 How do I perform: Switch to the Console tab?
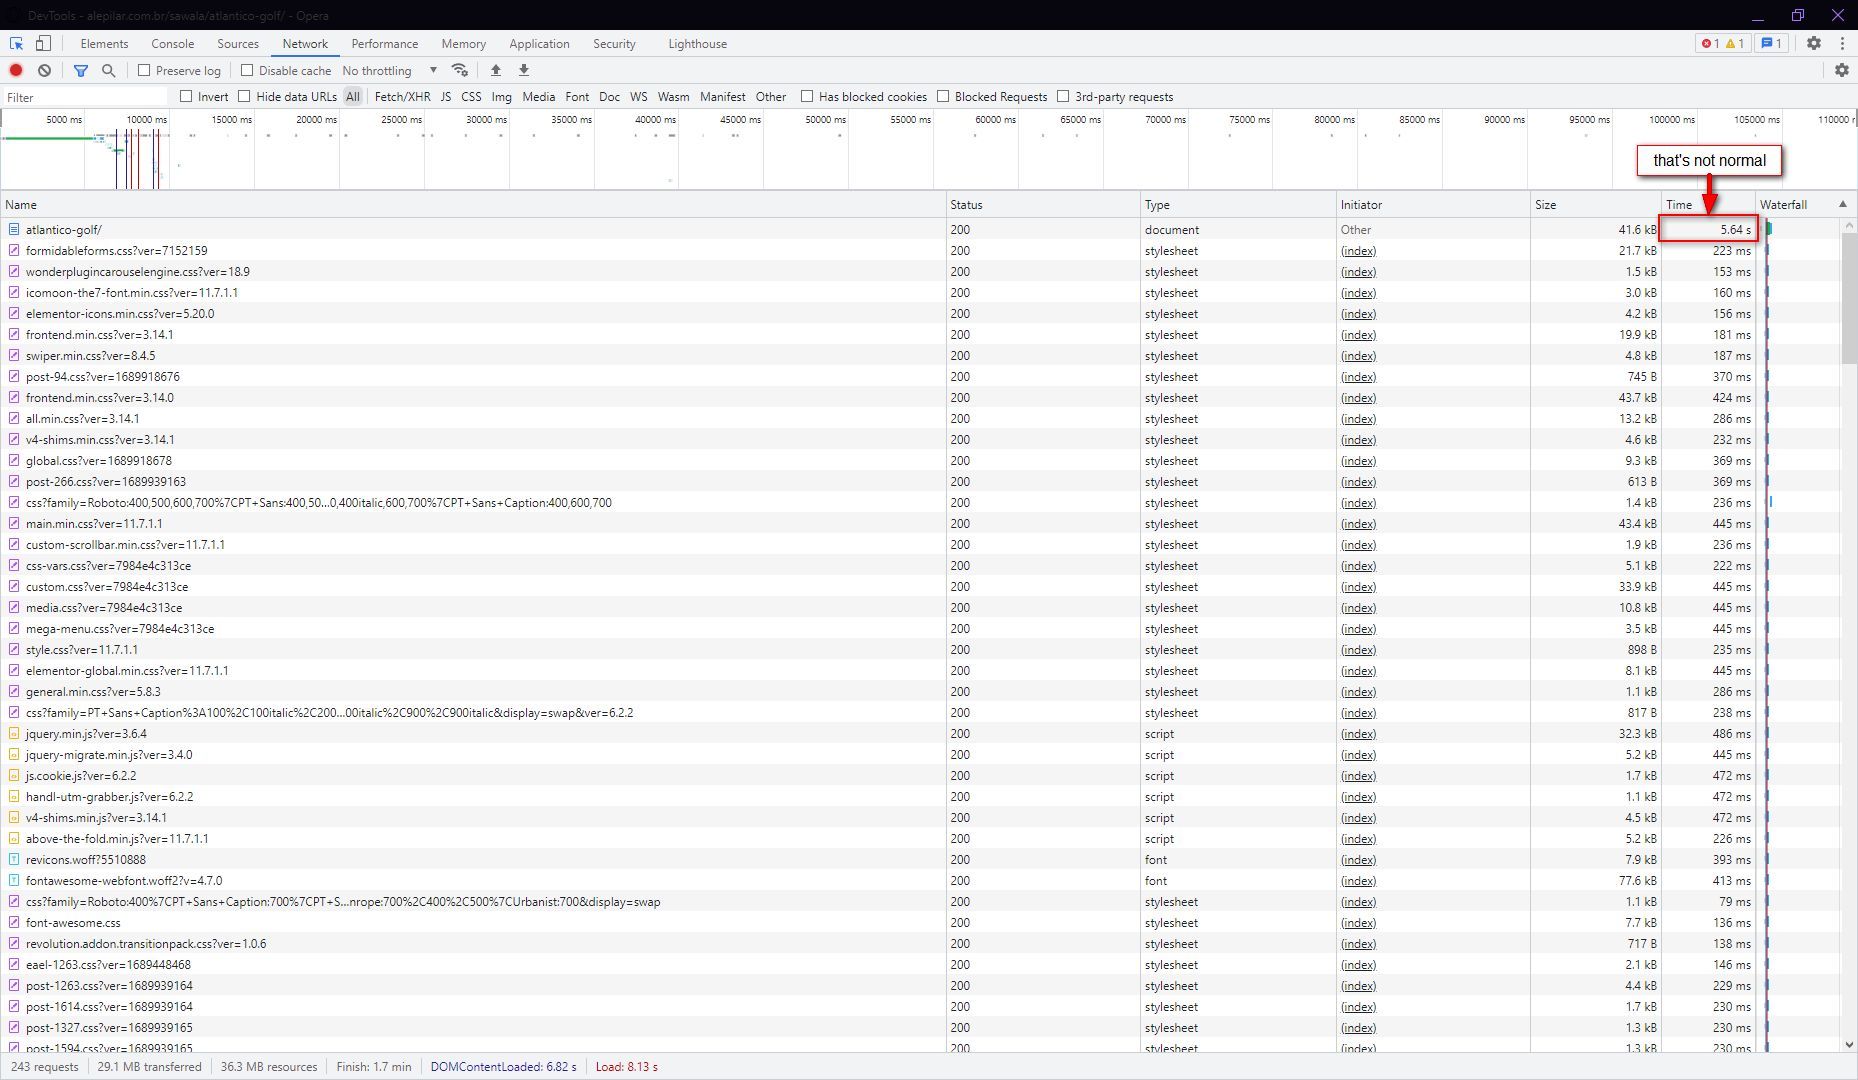(172, 44)
